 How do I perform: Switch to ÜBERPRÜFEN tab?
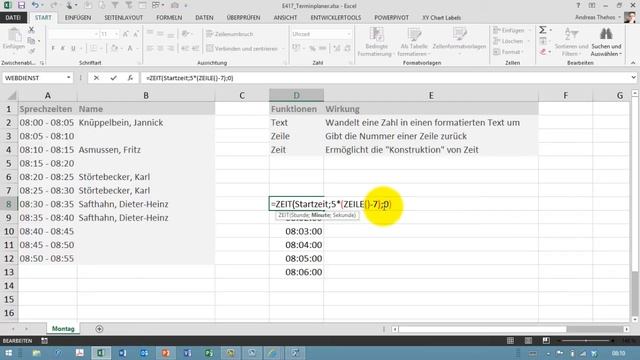coord(243,18)
